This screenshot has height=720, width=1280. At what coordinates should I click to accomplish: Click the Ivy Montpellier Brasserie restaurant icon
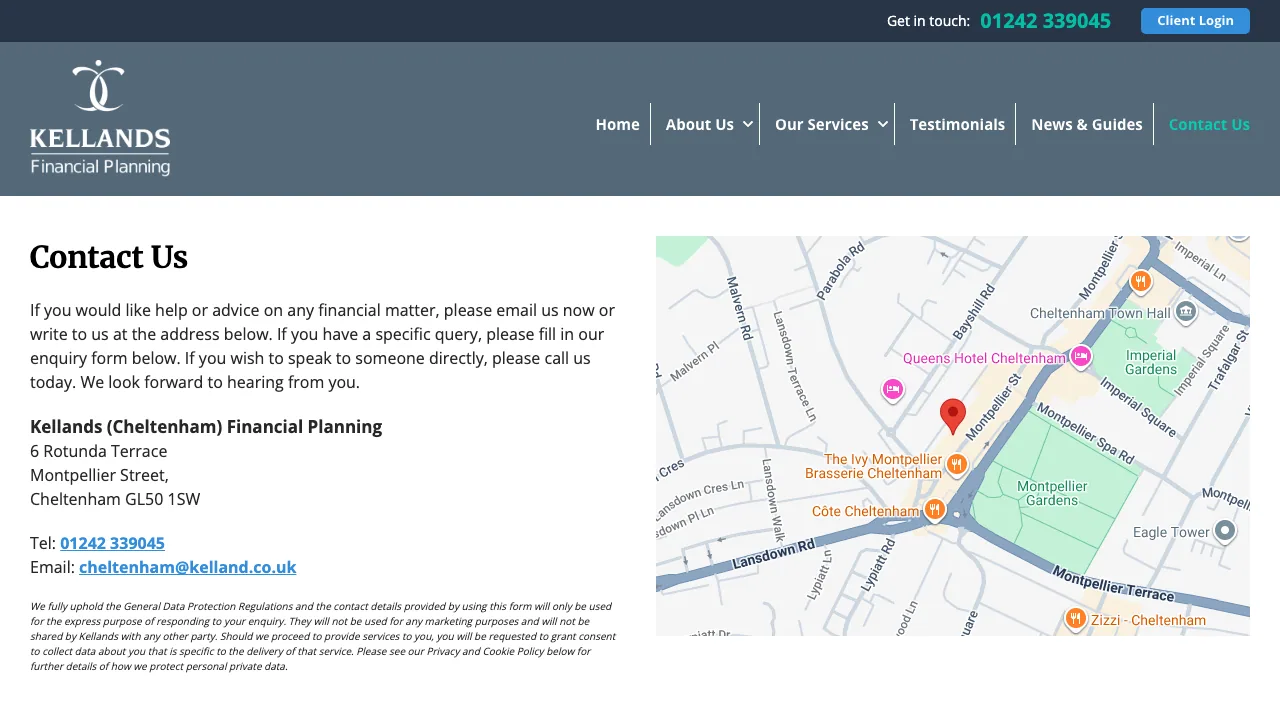pyautogui.click(x=957, y=463)
